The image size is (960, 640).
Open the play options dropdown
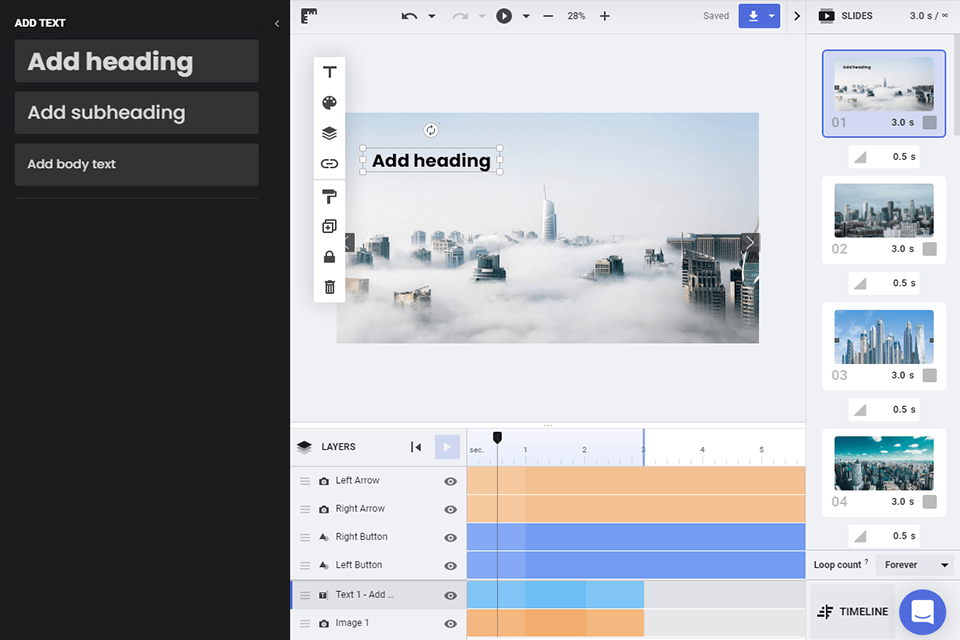pyautogui.click(x=526, y=16)
